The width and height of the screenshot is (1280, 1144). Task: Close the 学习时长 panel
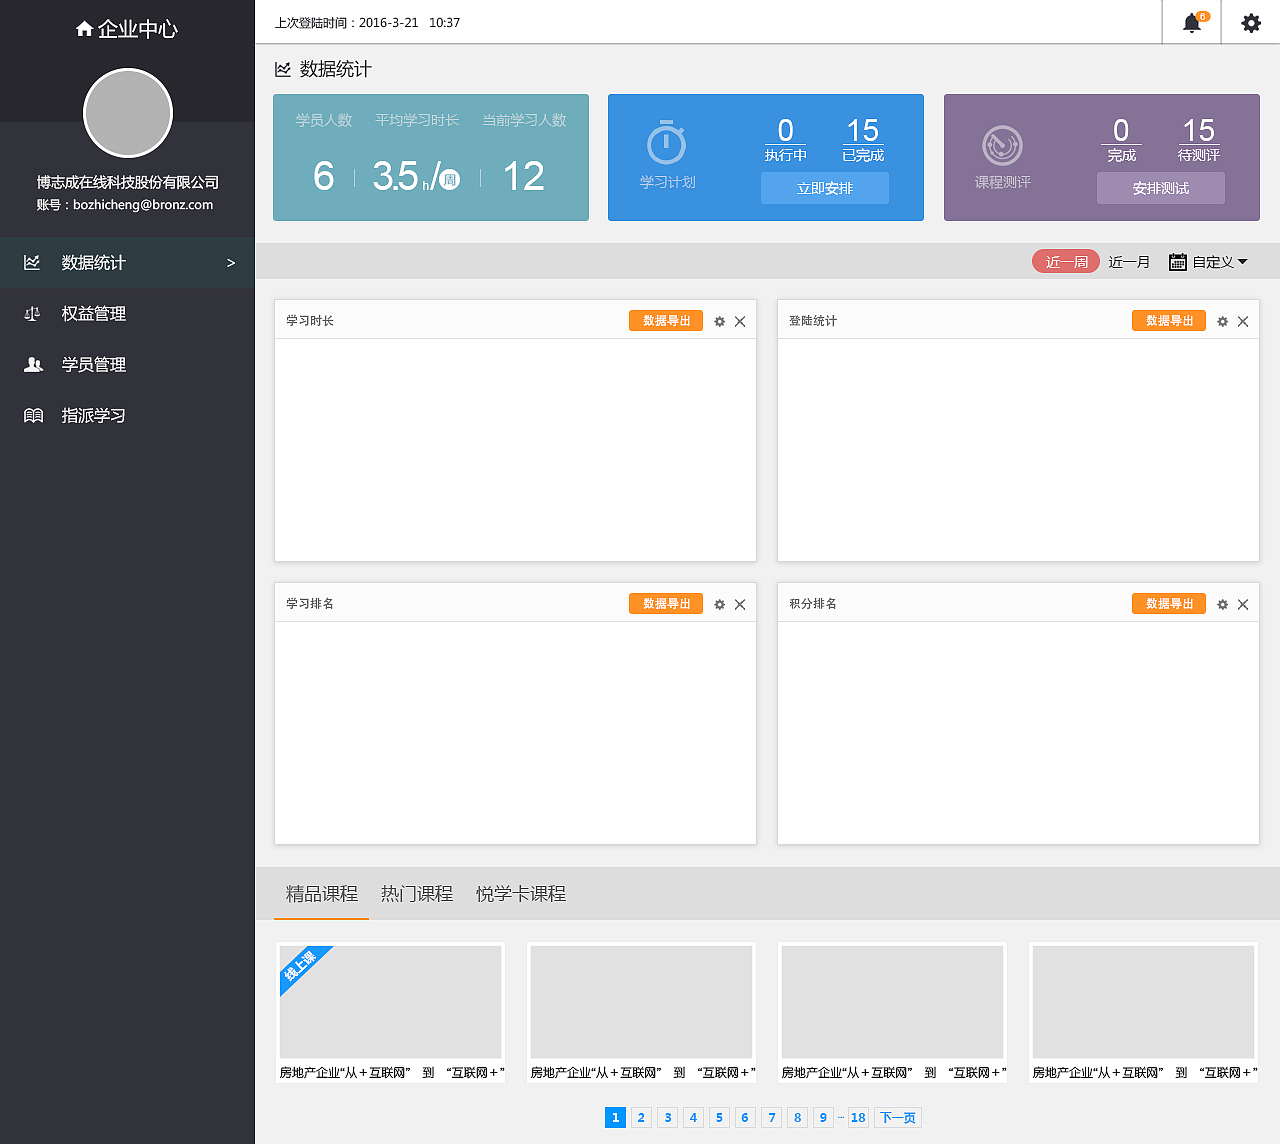tap(740, 321)
